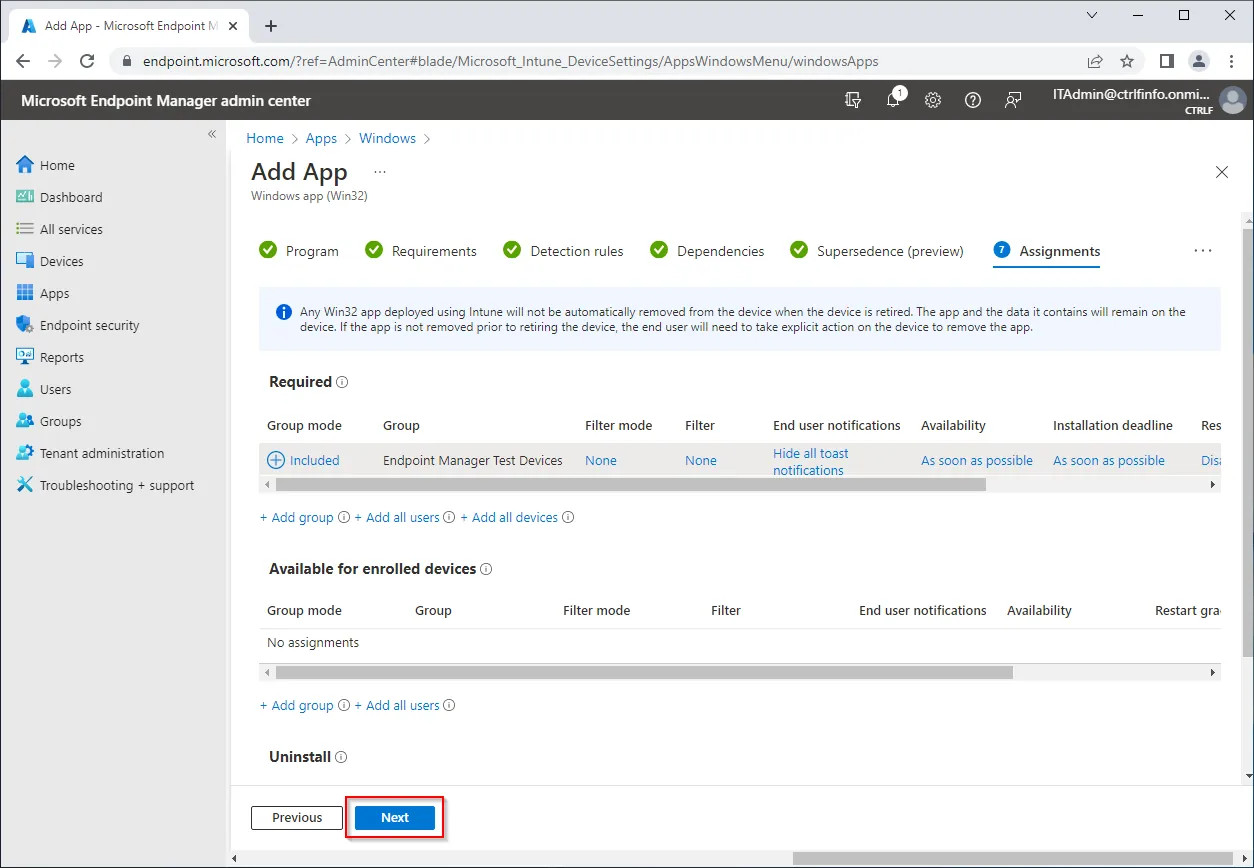1254x868 pixels.
Task: Switch to the Requirements wizard step
Action: [x=421, y=251]
